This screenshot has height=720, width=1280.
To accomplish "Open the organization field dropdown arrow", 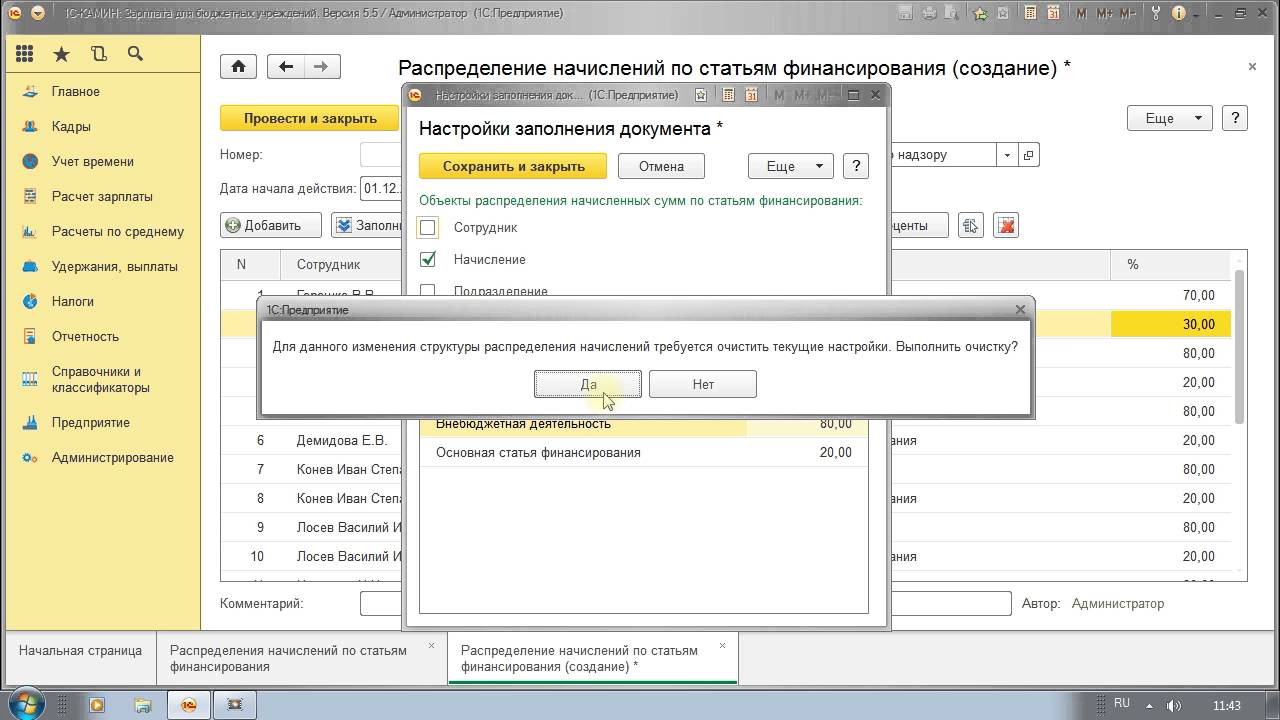I will [x=1007, y=155].
